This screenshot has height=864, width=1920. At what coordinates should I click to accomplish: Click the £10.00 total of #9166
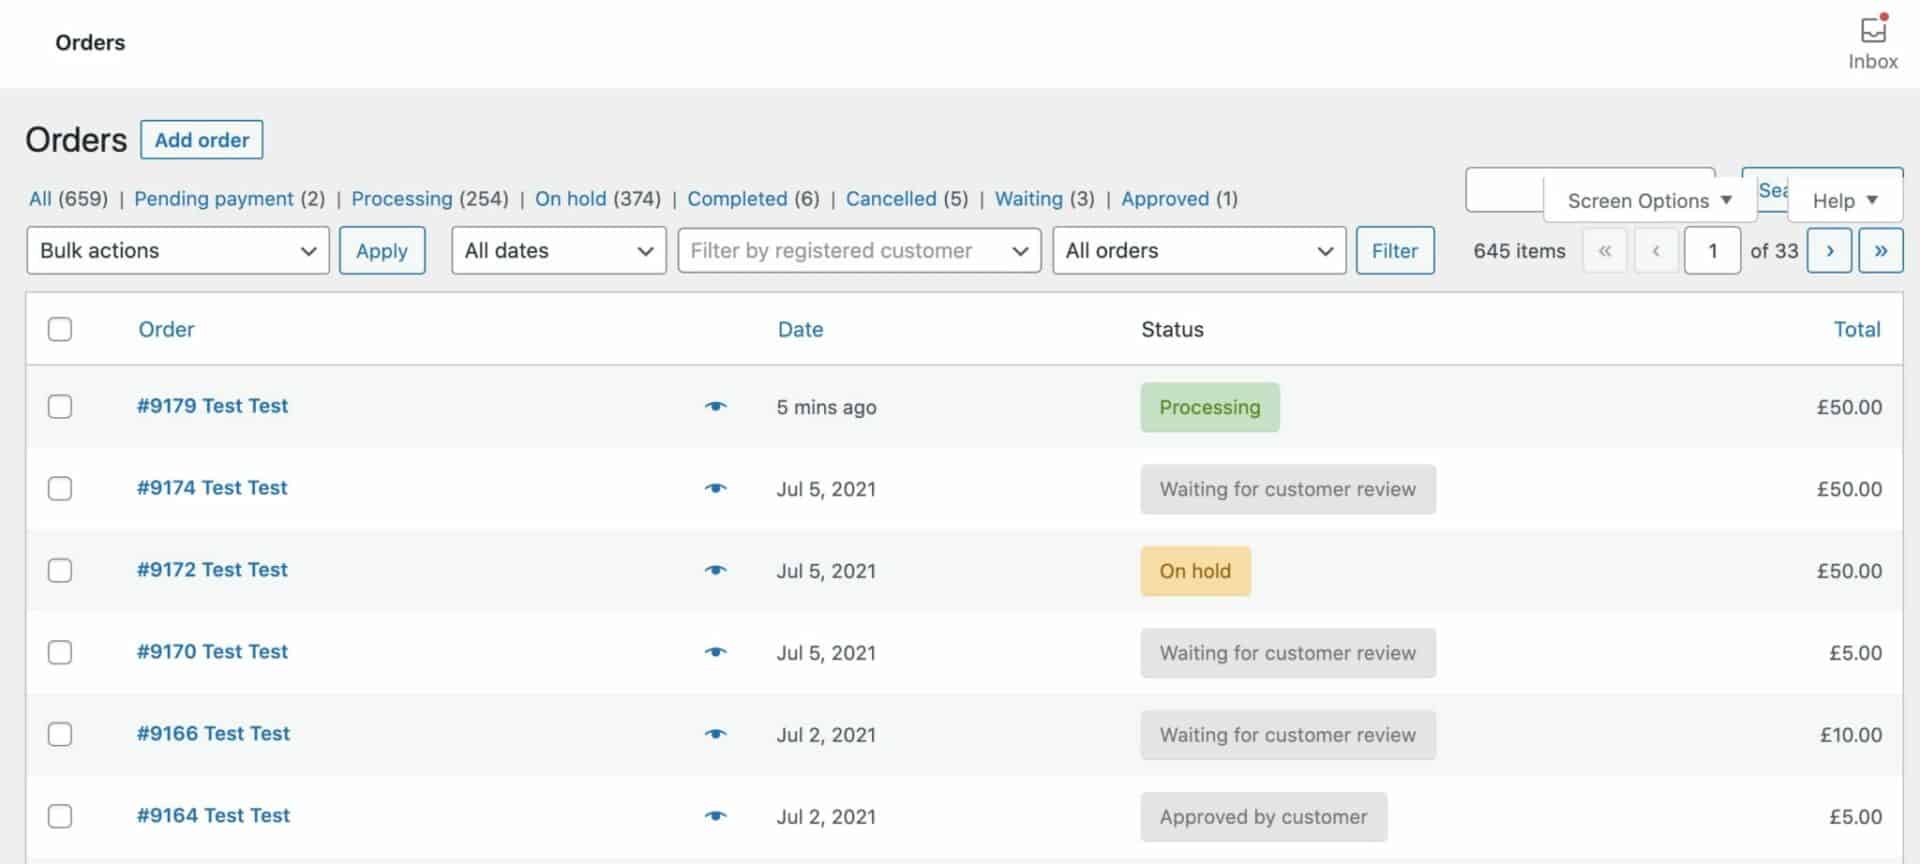[1850, 735]
